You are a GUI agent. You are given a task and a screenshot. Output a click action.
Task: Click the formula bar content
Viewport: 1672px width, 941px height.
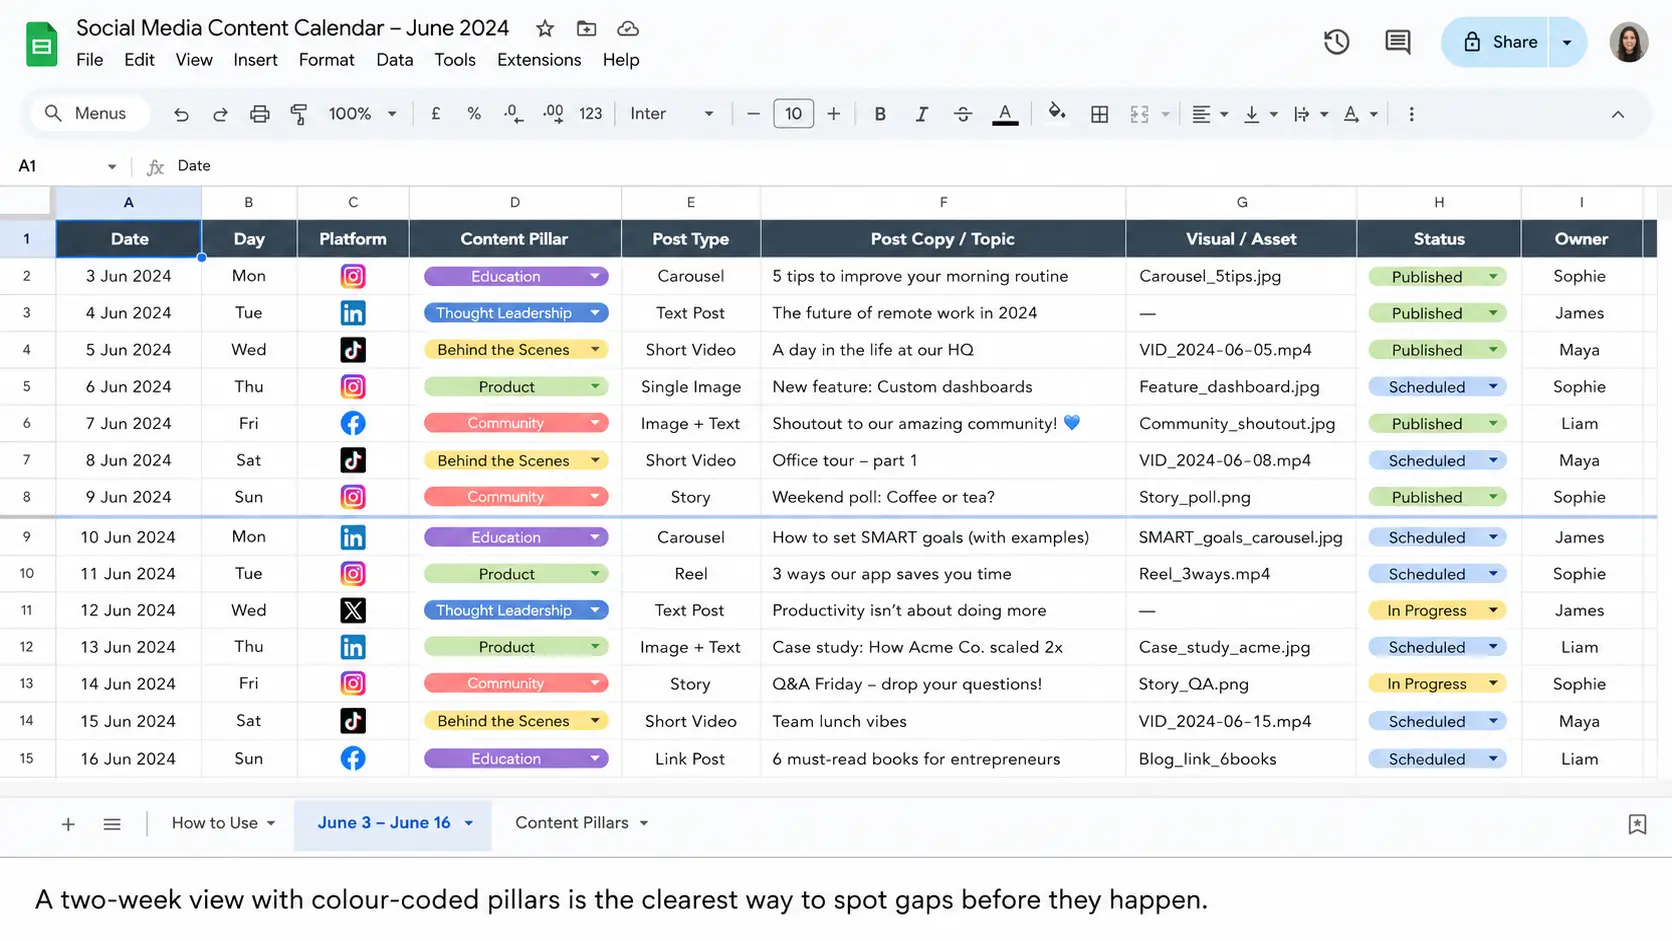pyautogui.click(x=194, y=166)
